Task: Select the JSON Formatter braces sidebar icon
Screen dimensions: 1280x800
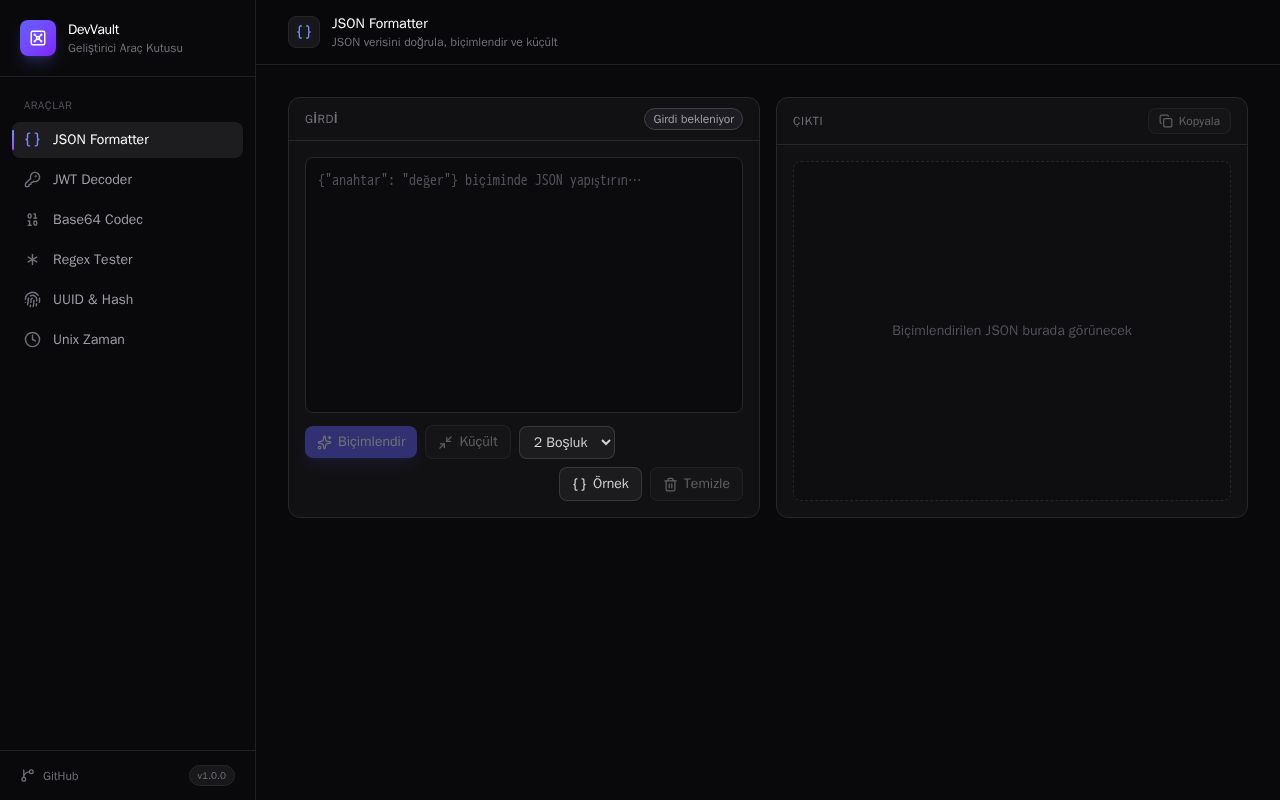Action: 32,140
